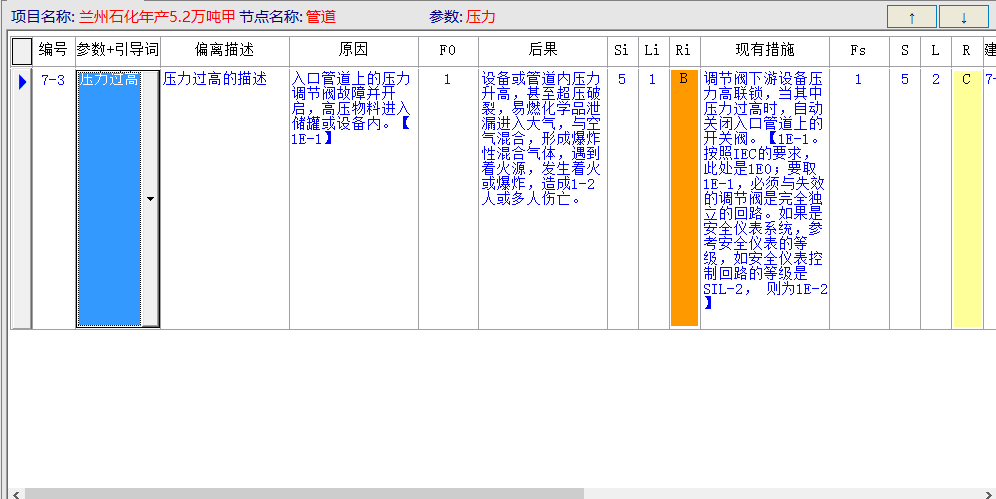Open the 压力过高 dropdown arrow

click(x=151, y=199)
